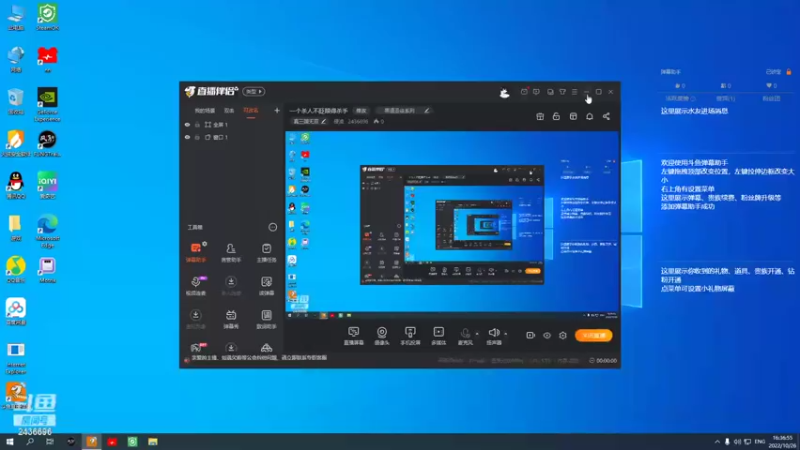The height and width of the screenshot is (450, 800).
Task: Open the 读弹幕 read-danmaku tool
Action: click(x=266, y=286)
